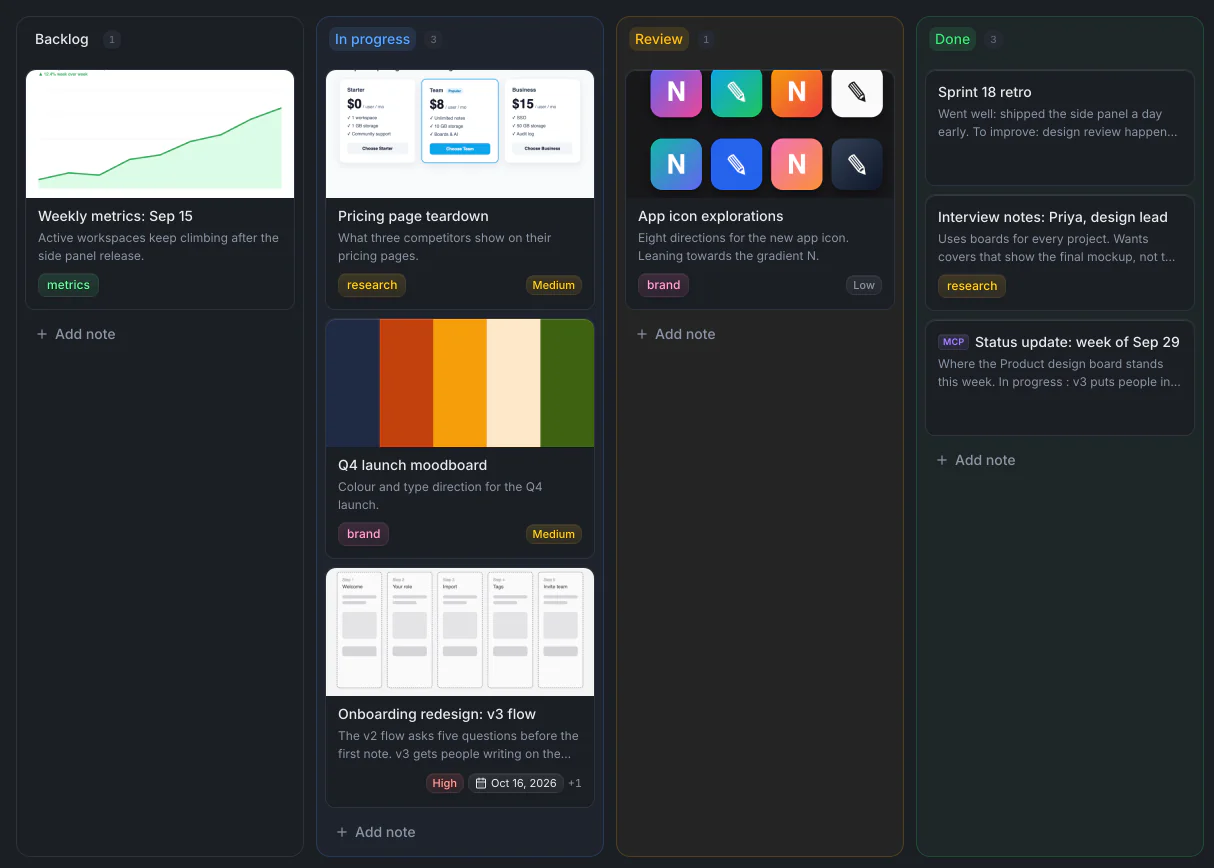The height and width of the screenshot is (868, 1214).
Task: Click the brand tag on App icon explorations
Action: click(x=663, y=285)
